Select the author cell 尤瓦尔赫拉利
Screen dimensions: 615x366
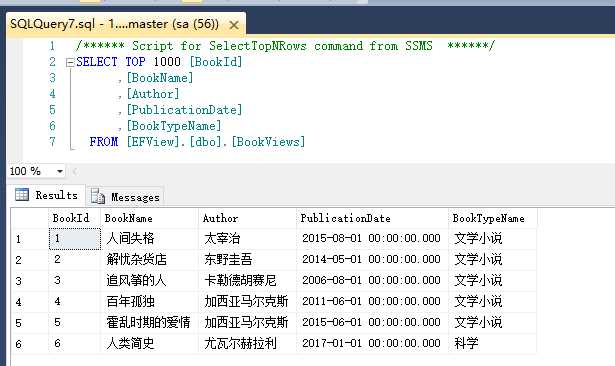[x=247, y=343]
